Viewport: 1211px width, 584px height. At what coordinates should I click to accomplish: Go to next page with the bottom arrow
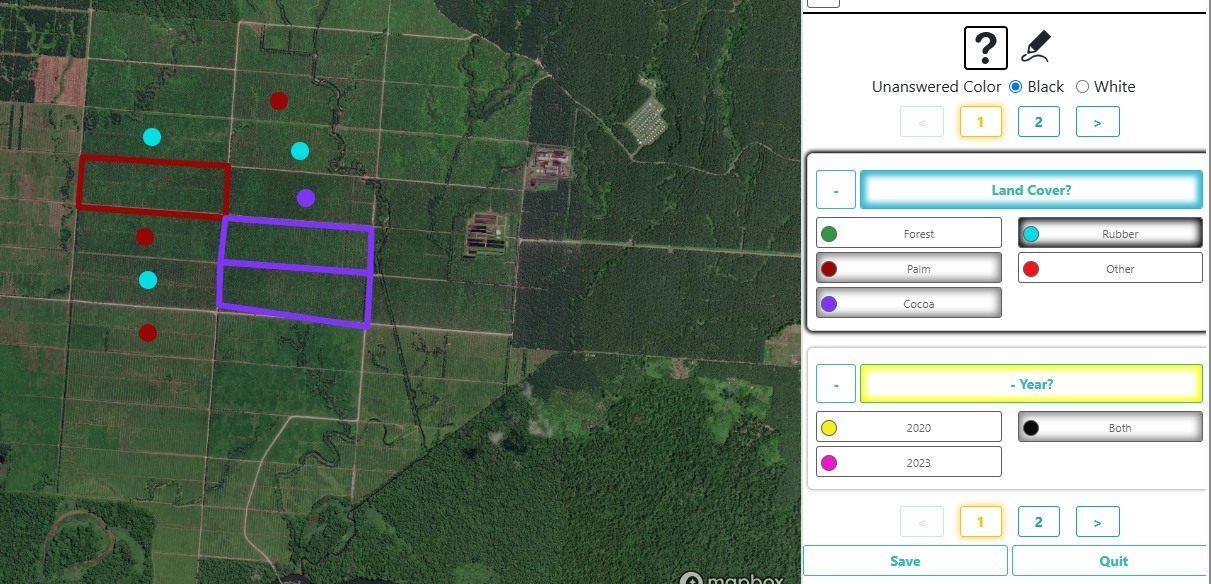pos(1097,522)
